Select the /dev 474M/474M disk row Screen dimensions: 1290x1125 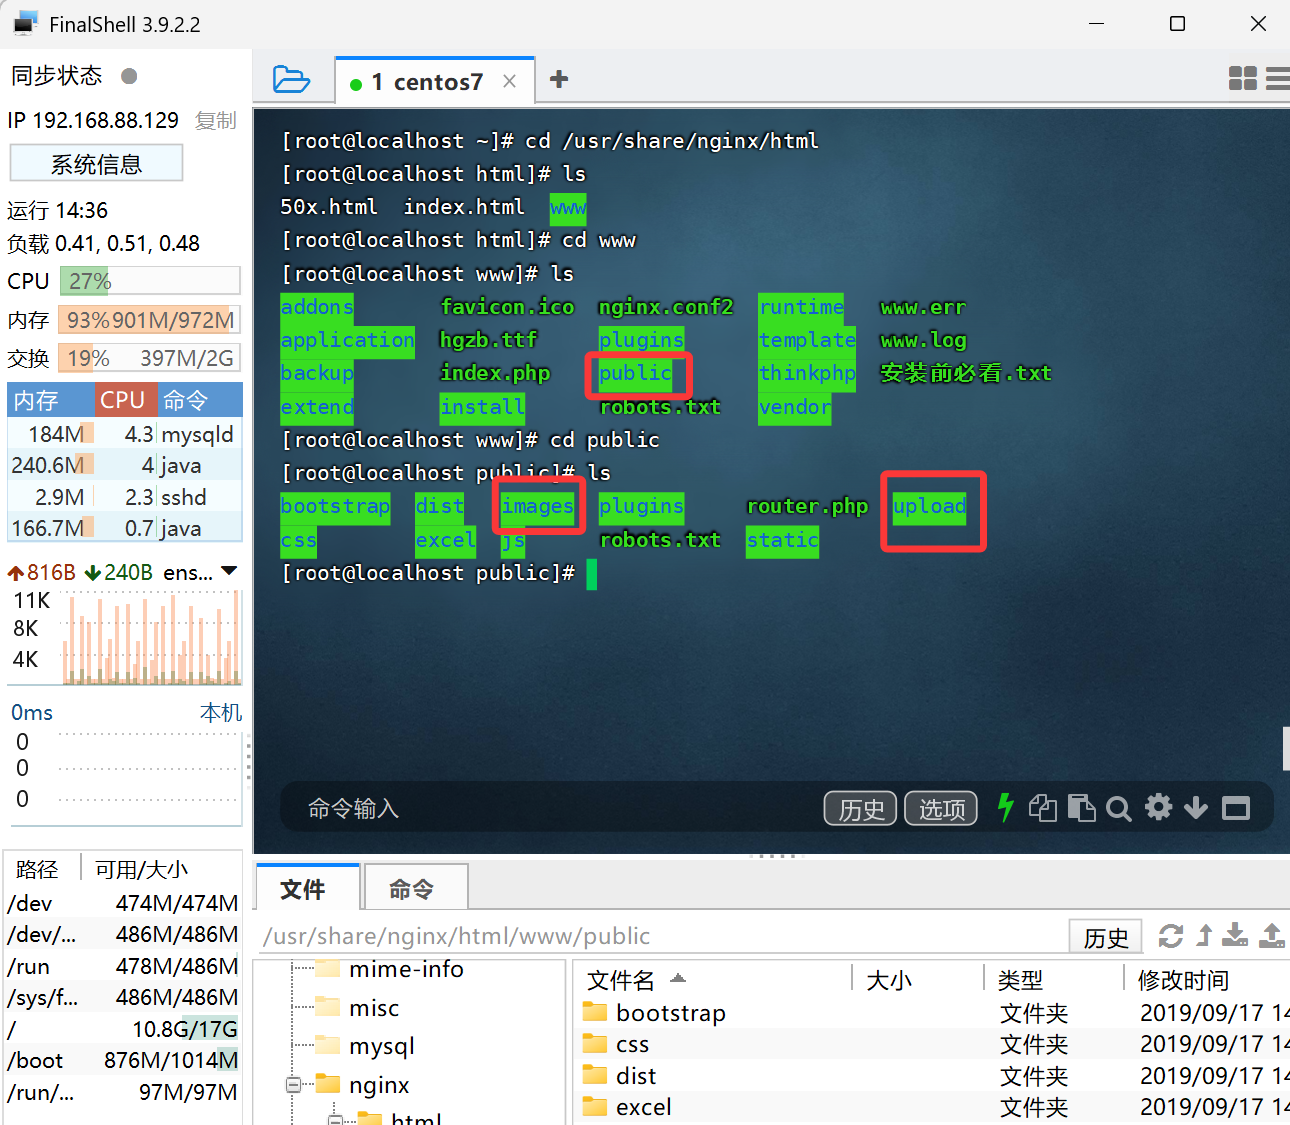124,903
